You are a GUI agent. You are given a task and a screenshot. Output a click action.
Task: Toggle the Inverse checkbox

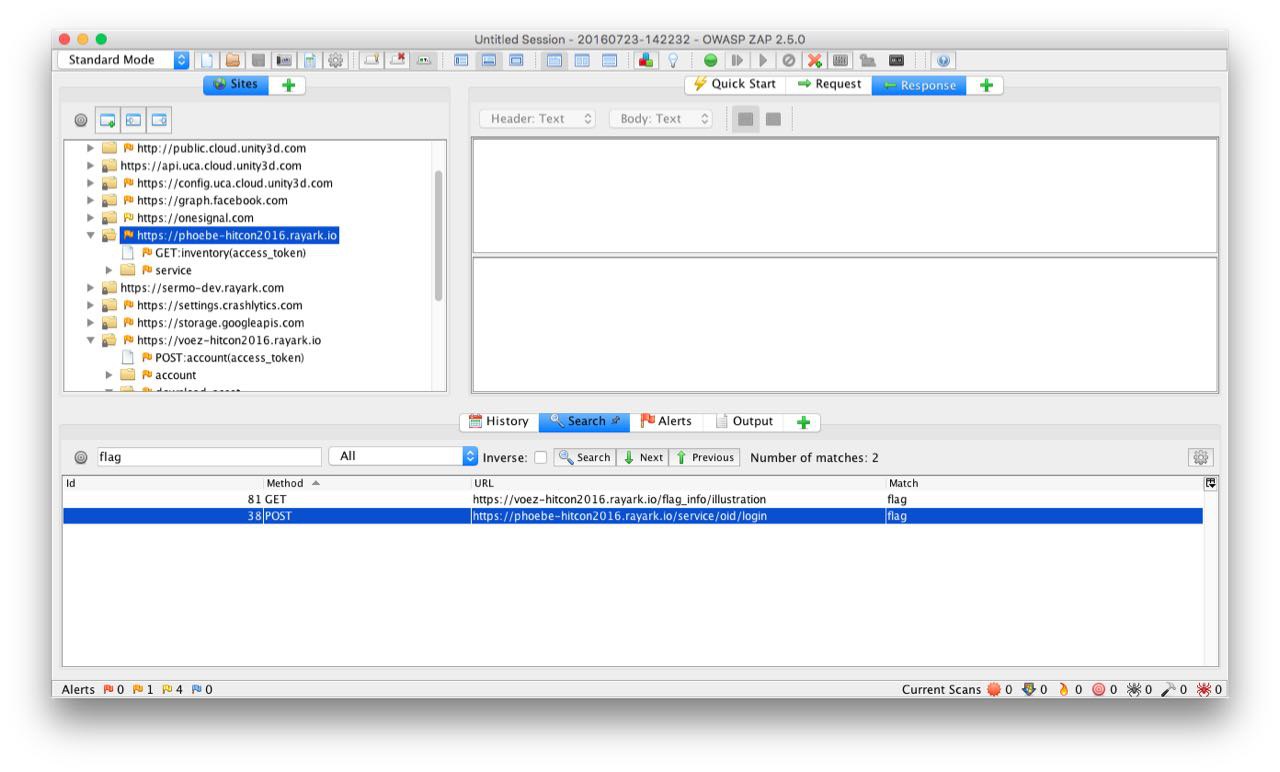[x=540, y=458]
